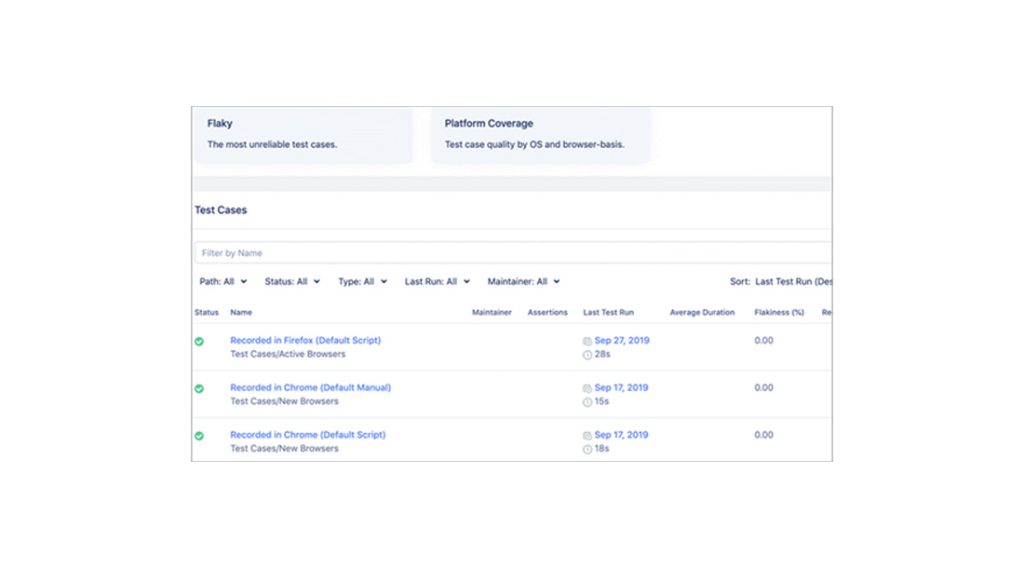This screenshot has height=568, width=1024.
Task: Click clock icon next to 28s duration
Action: (x=587, y=355)
